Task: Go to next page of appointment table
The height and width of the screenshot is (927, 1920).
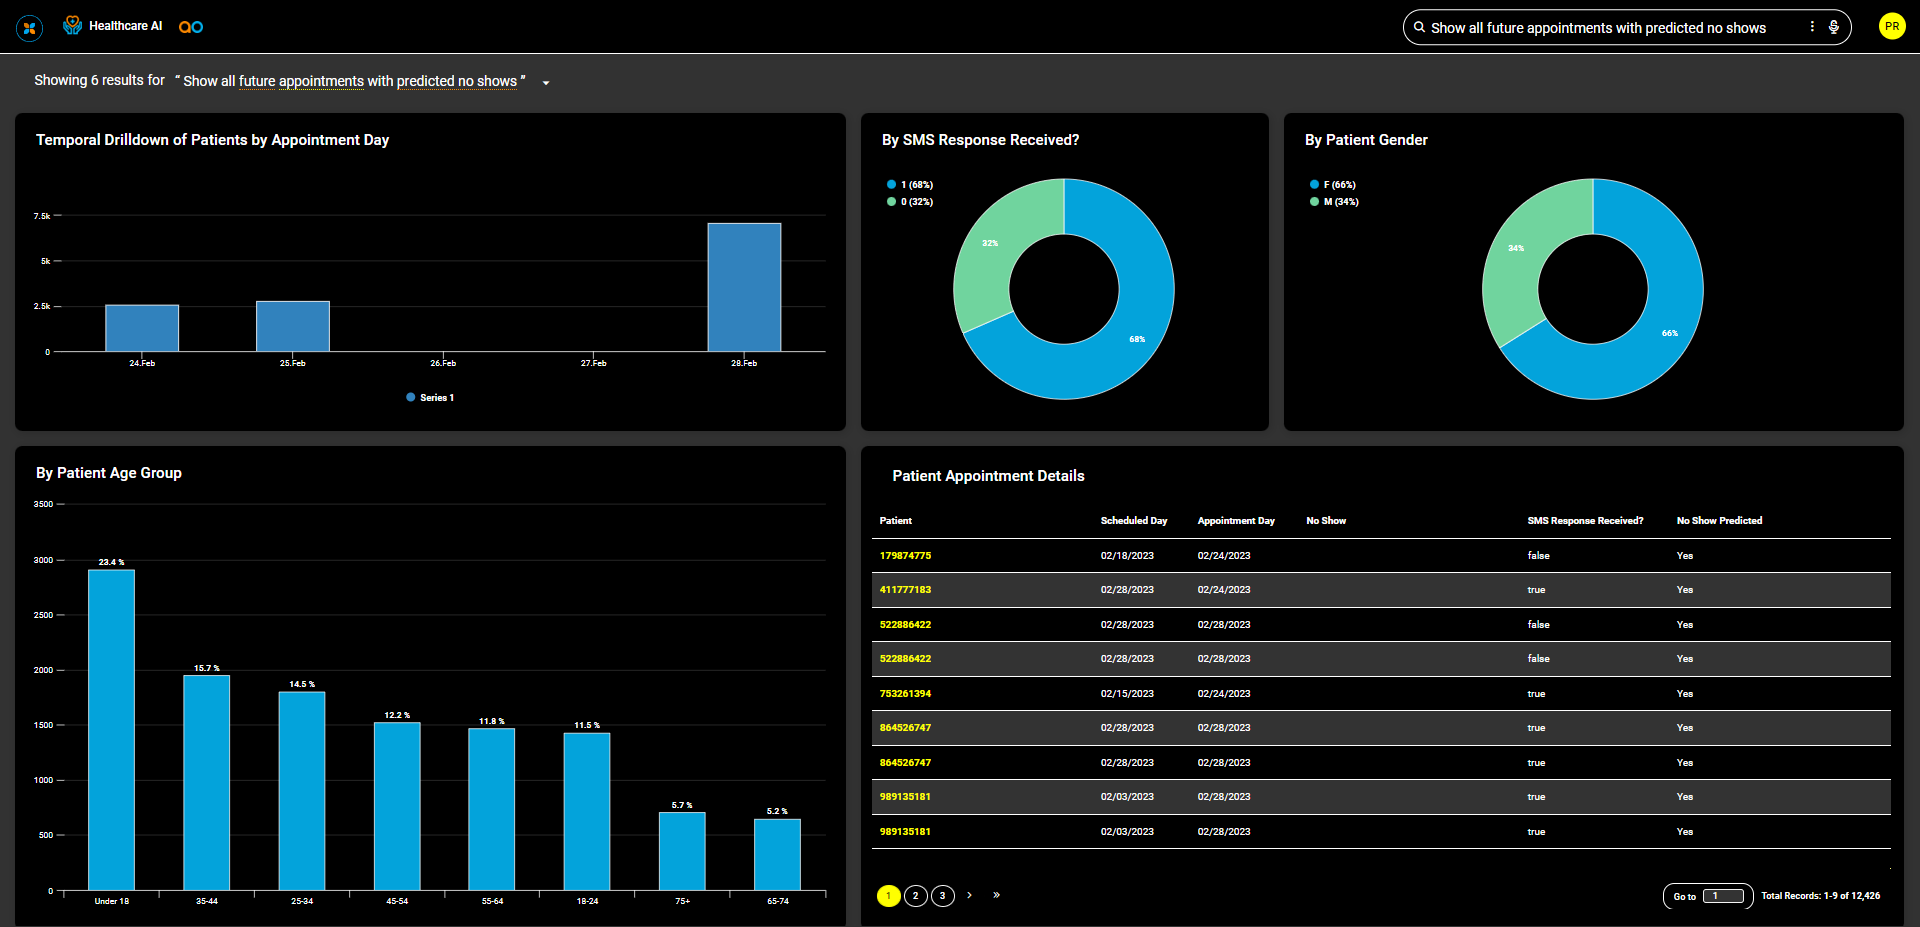Action: click(x=969, y=895)
